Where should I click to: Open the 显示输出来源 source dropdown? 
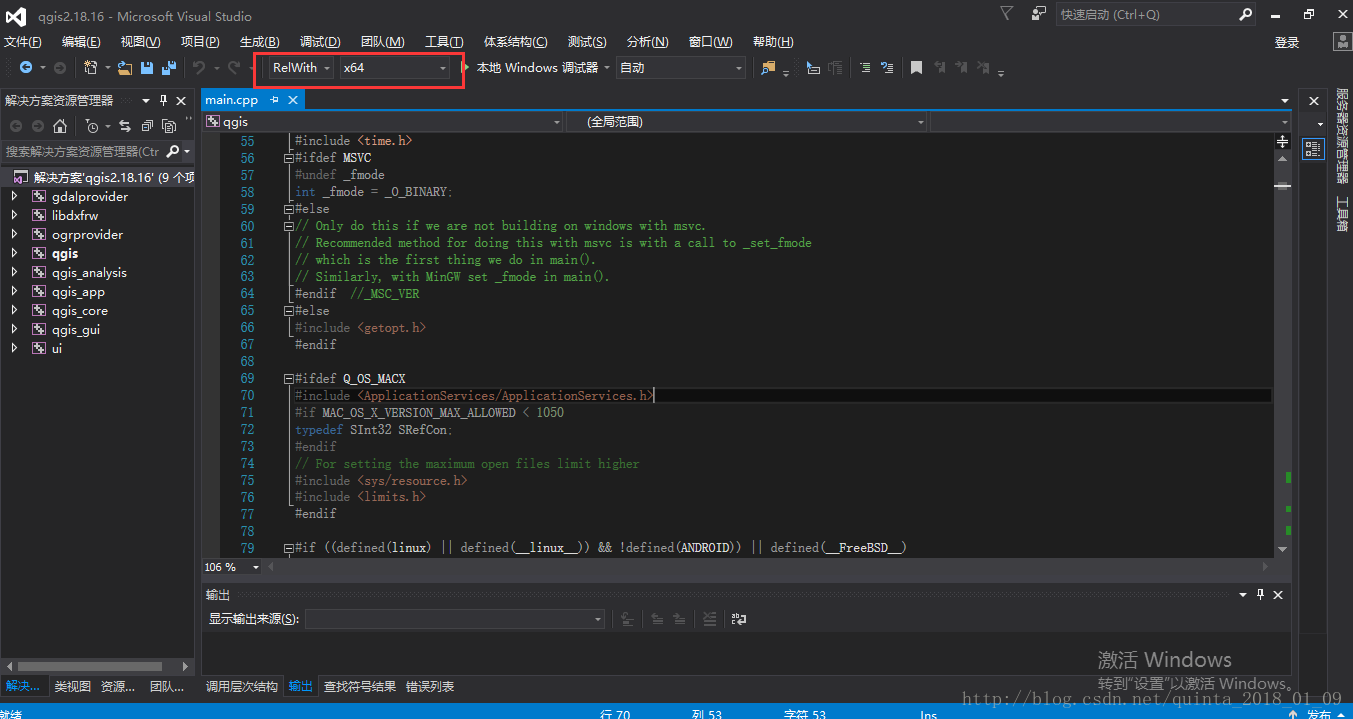pyautogui.click(x=455, y=619)
